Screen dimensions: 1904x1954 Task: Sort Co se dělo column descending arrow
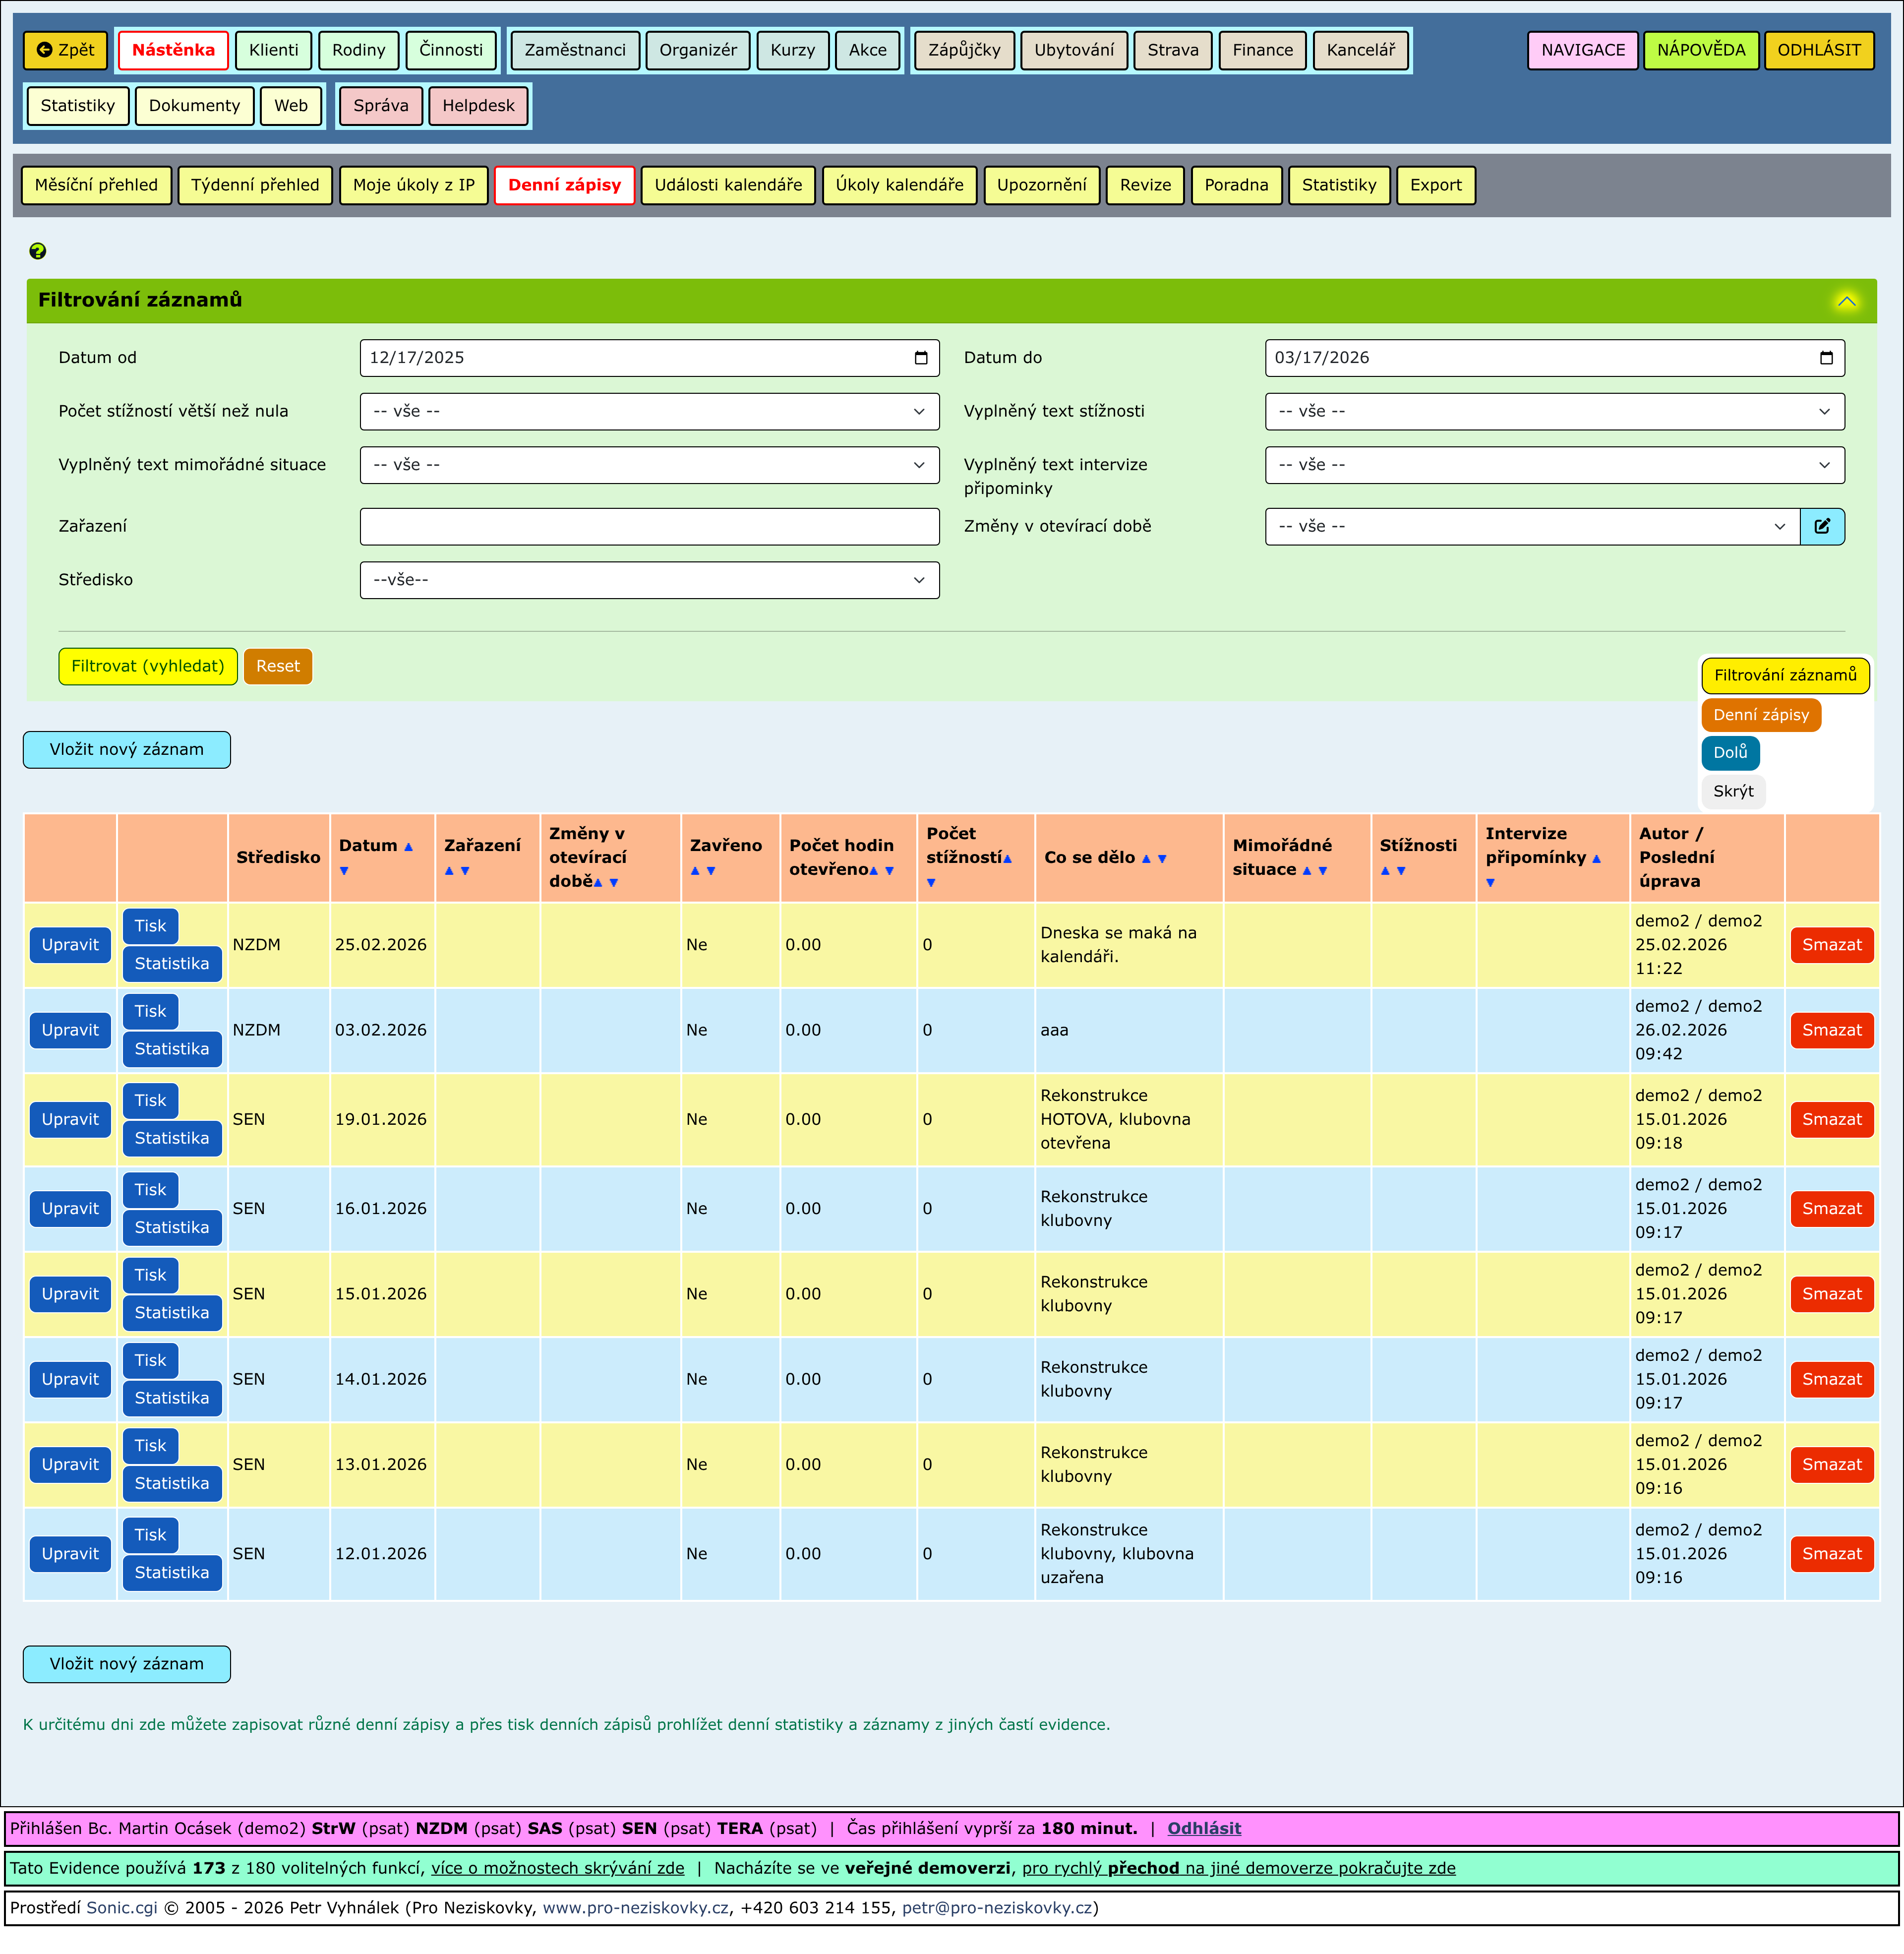[x=1162, y=859]
